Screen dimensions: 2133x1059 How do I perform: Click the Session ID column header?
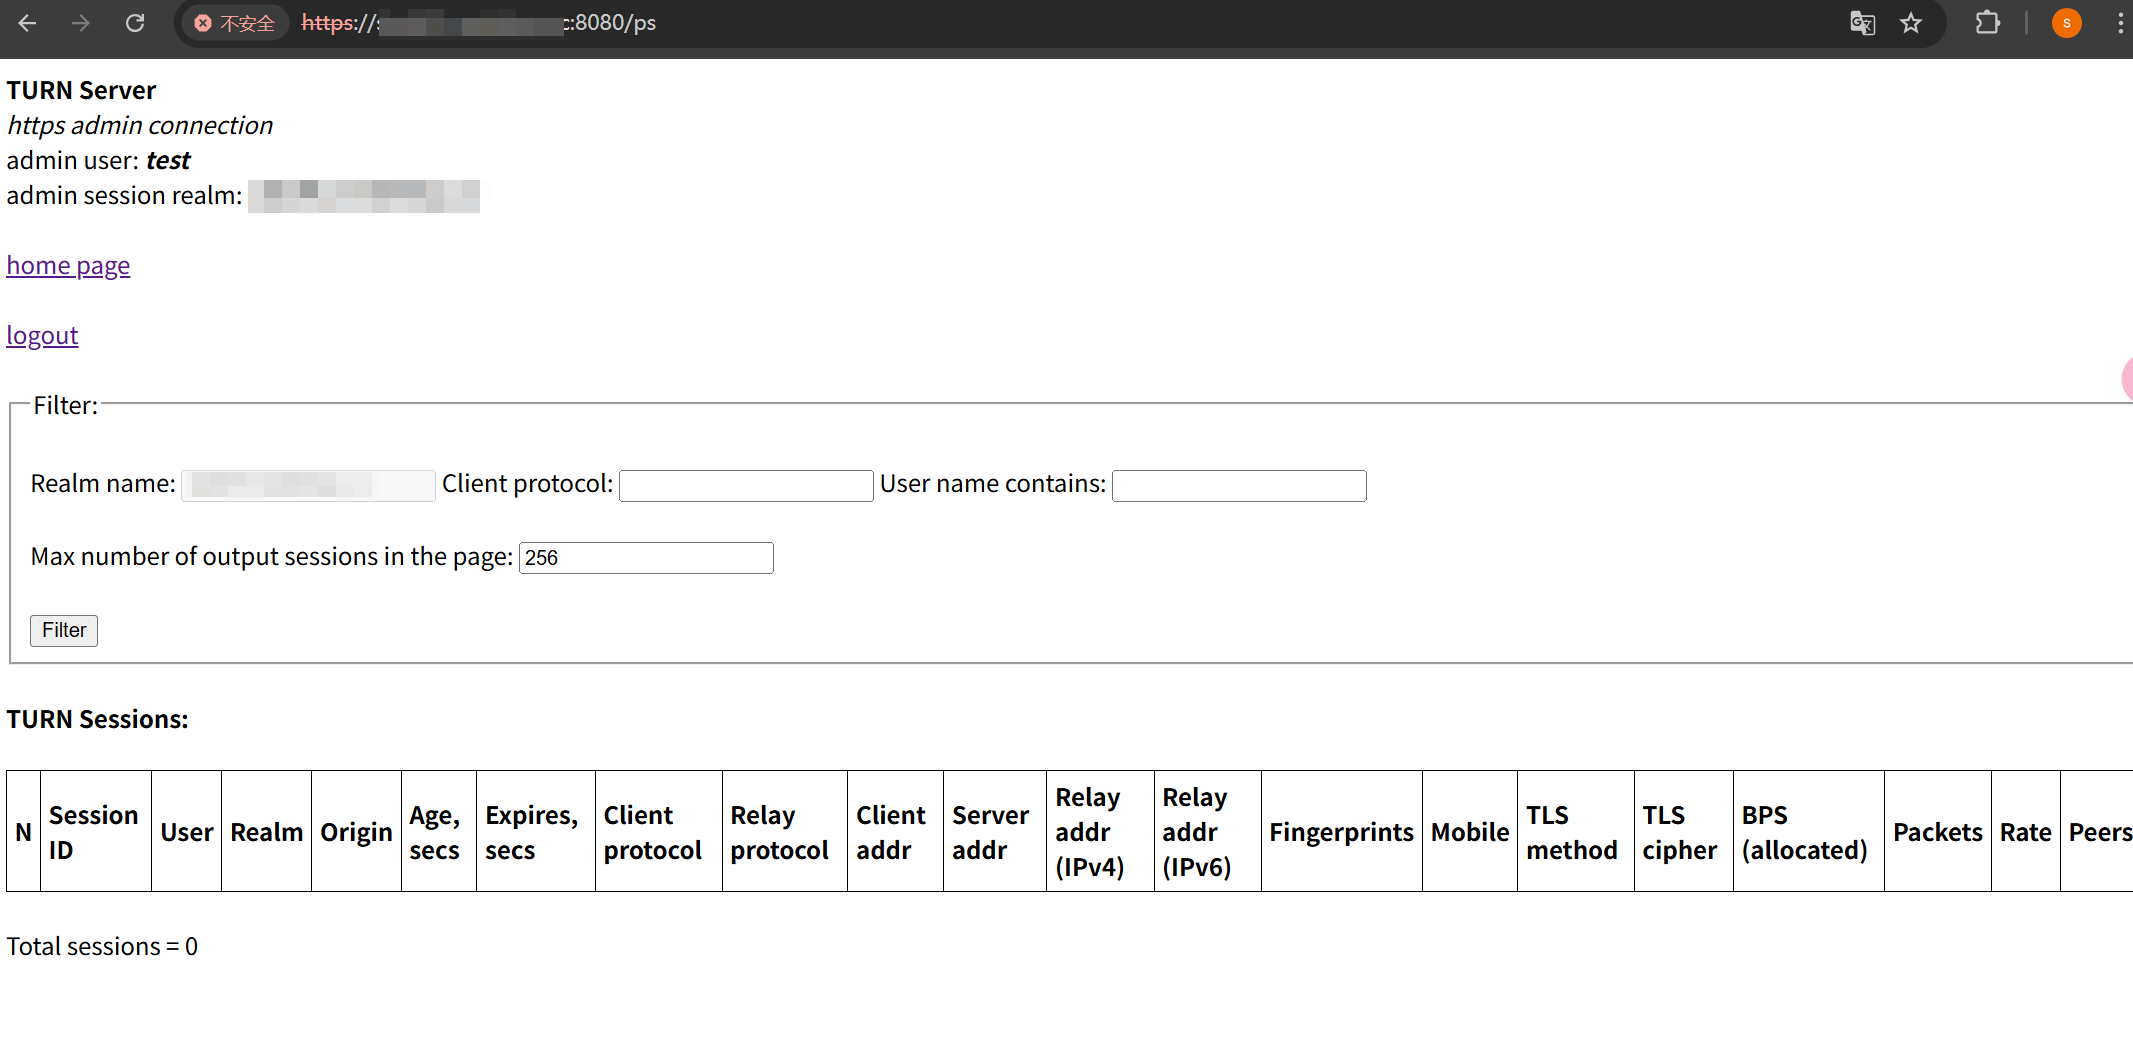tap(94, 832)
